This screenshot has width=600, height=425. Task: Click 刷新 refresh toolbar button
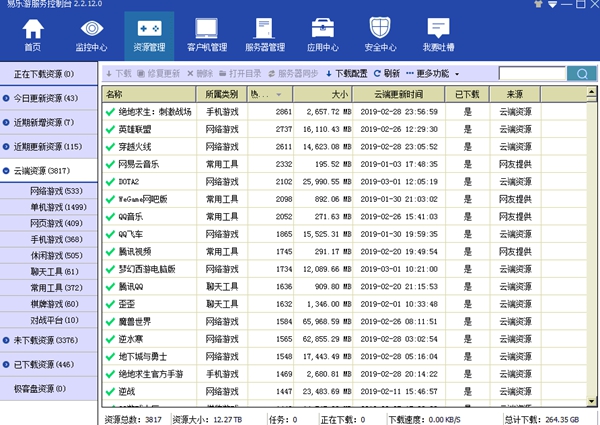tap(386, 74)
